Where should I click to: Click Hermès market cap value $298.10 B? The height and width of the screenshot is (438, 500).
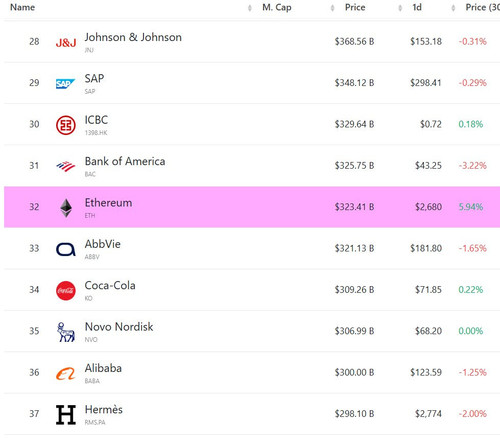tap(354, 414)
